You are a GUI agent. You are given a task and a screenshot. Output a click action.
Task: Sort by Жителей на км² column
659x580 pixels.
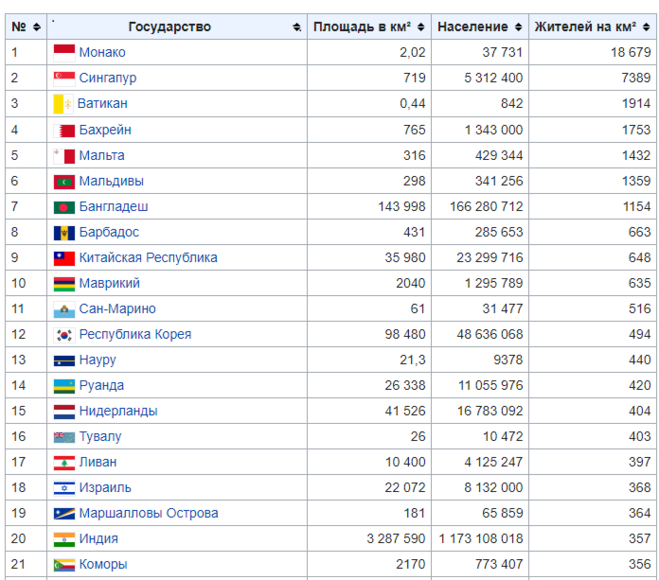pos(593,27)
